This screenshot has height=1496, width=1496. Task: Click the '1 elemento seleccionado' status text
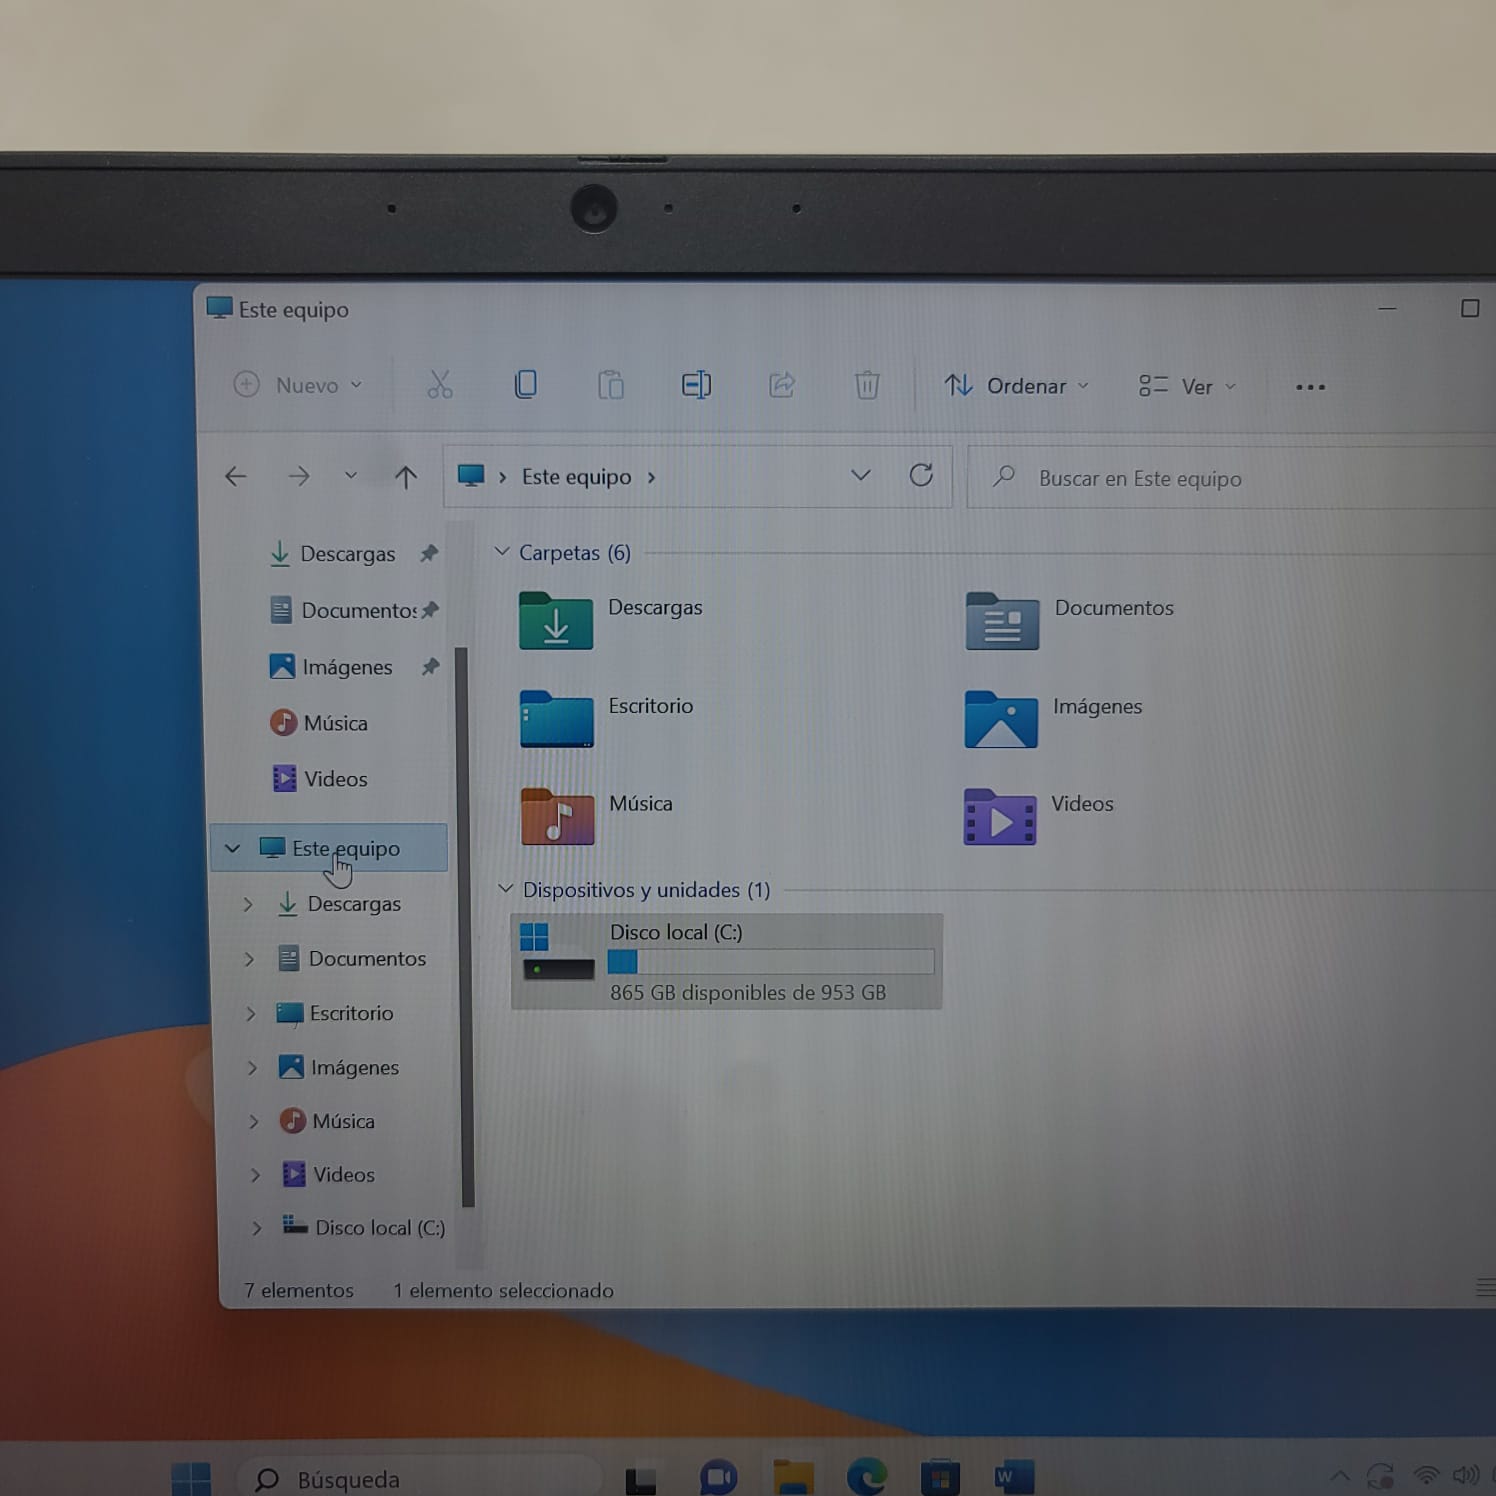click(503, 1291)
